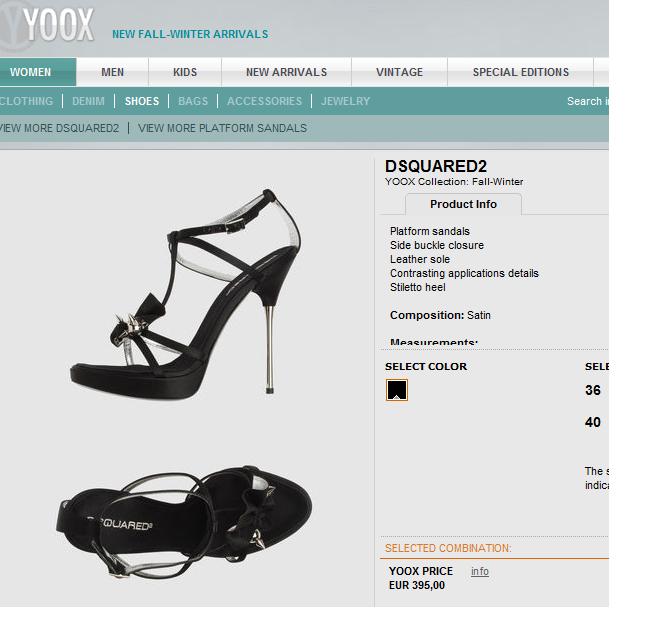Open the YOOX price info link

(x=480, y=571)
